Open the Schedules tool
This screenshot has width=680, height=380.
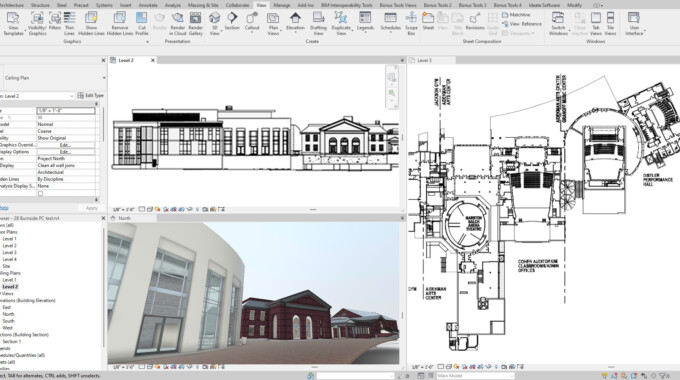click(x=390, y=21)
